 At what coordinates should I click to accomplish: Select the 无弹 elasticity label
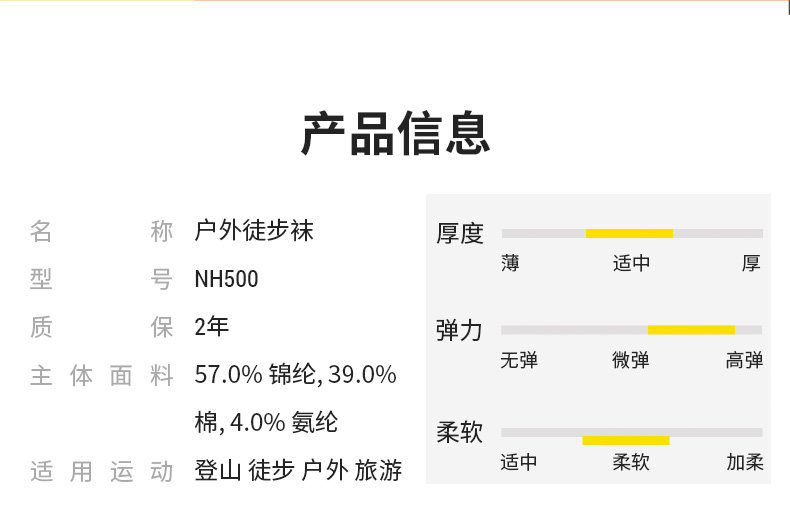pos(519,360)
